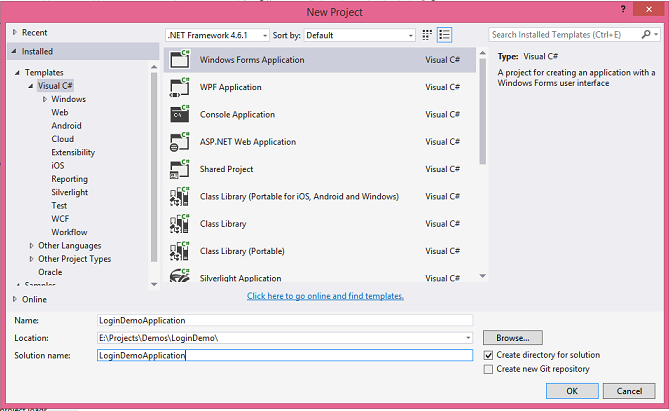
Task: Select 'Class Library (Portable)' row text
Action: (x=242, y=251)
